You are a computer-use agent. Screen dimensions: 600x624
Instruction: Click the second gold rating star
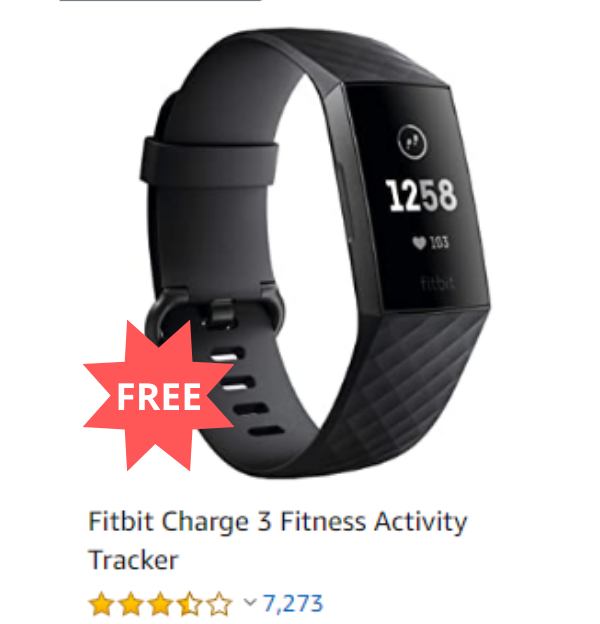131,604
